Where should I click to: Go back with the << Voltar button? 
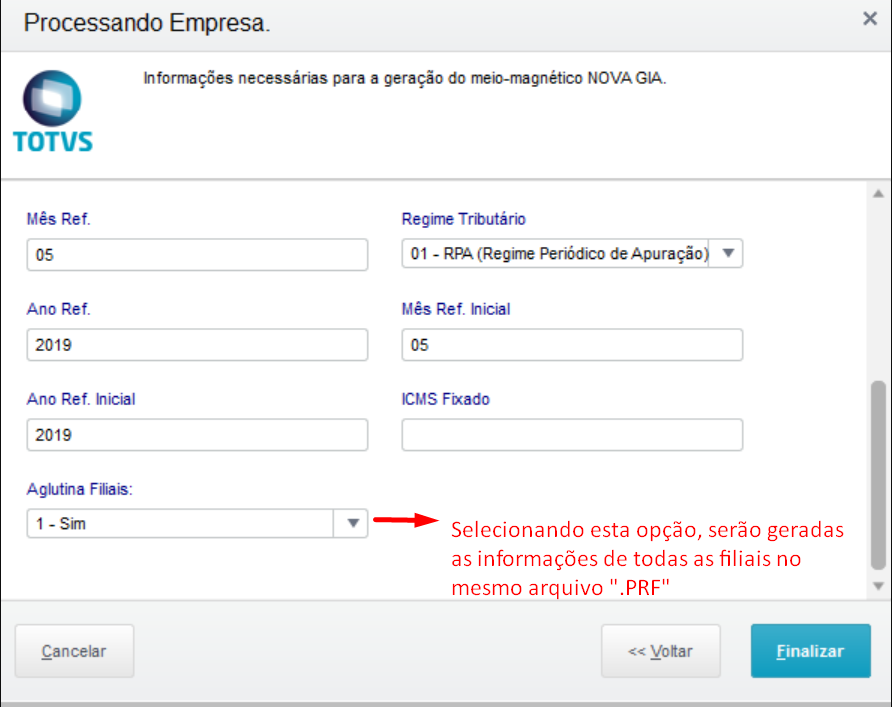pyautogui.click(x=660, y=651)
